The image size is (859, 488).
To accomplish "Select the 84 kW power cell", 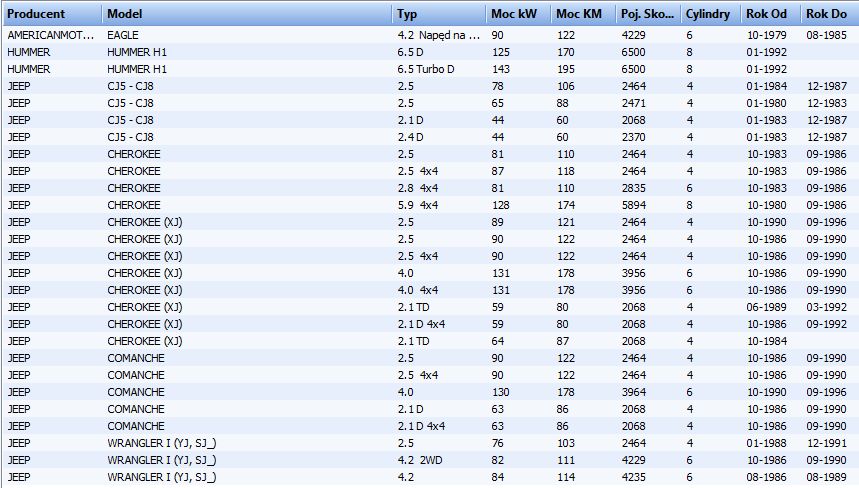I will (x=497, y=476).
